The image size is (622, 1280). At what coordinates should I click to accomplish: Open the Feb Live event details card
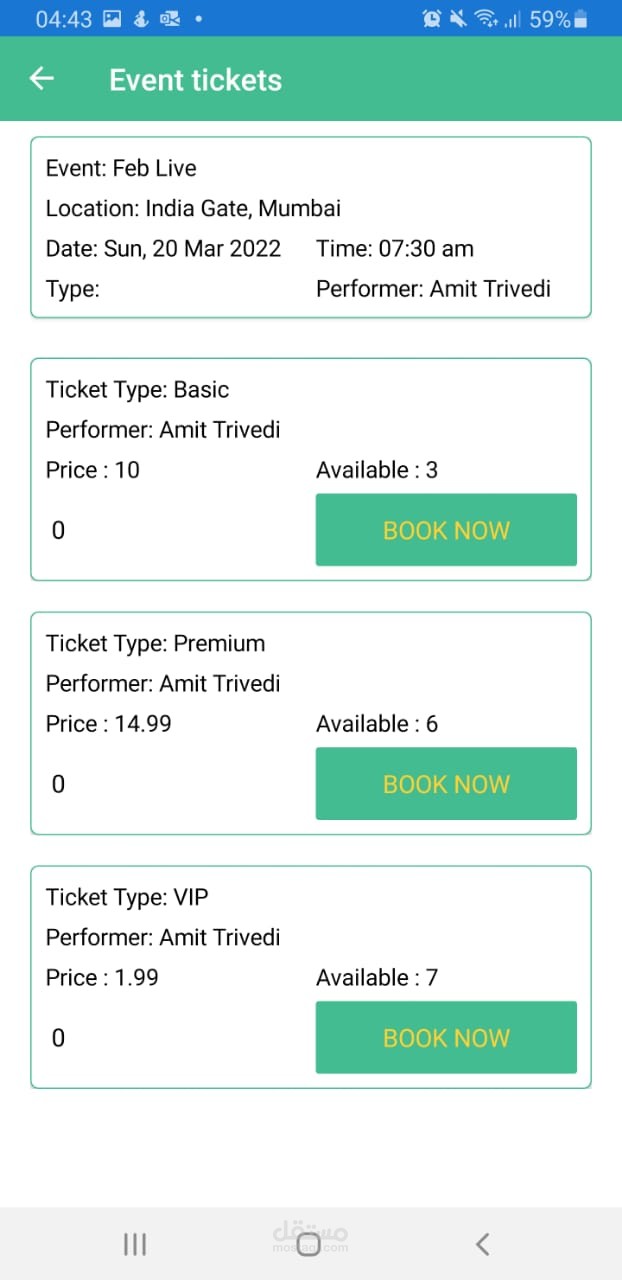point(311,228)
